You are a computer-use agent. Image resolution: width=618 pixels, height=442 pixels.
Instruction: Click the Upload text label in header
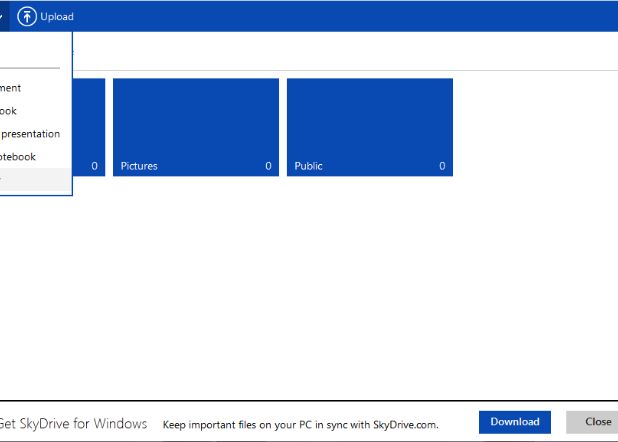[57, 17]
